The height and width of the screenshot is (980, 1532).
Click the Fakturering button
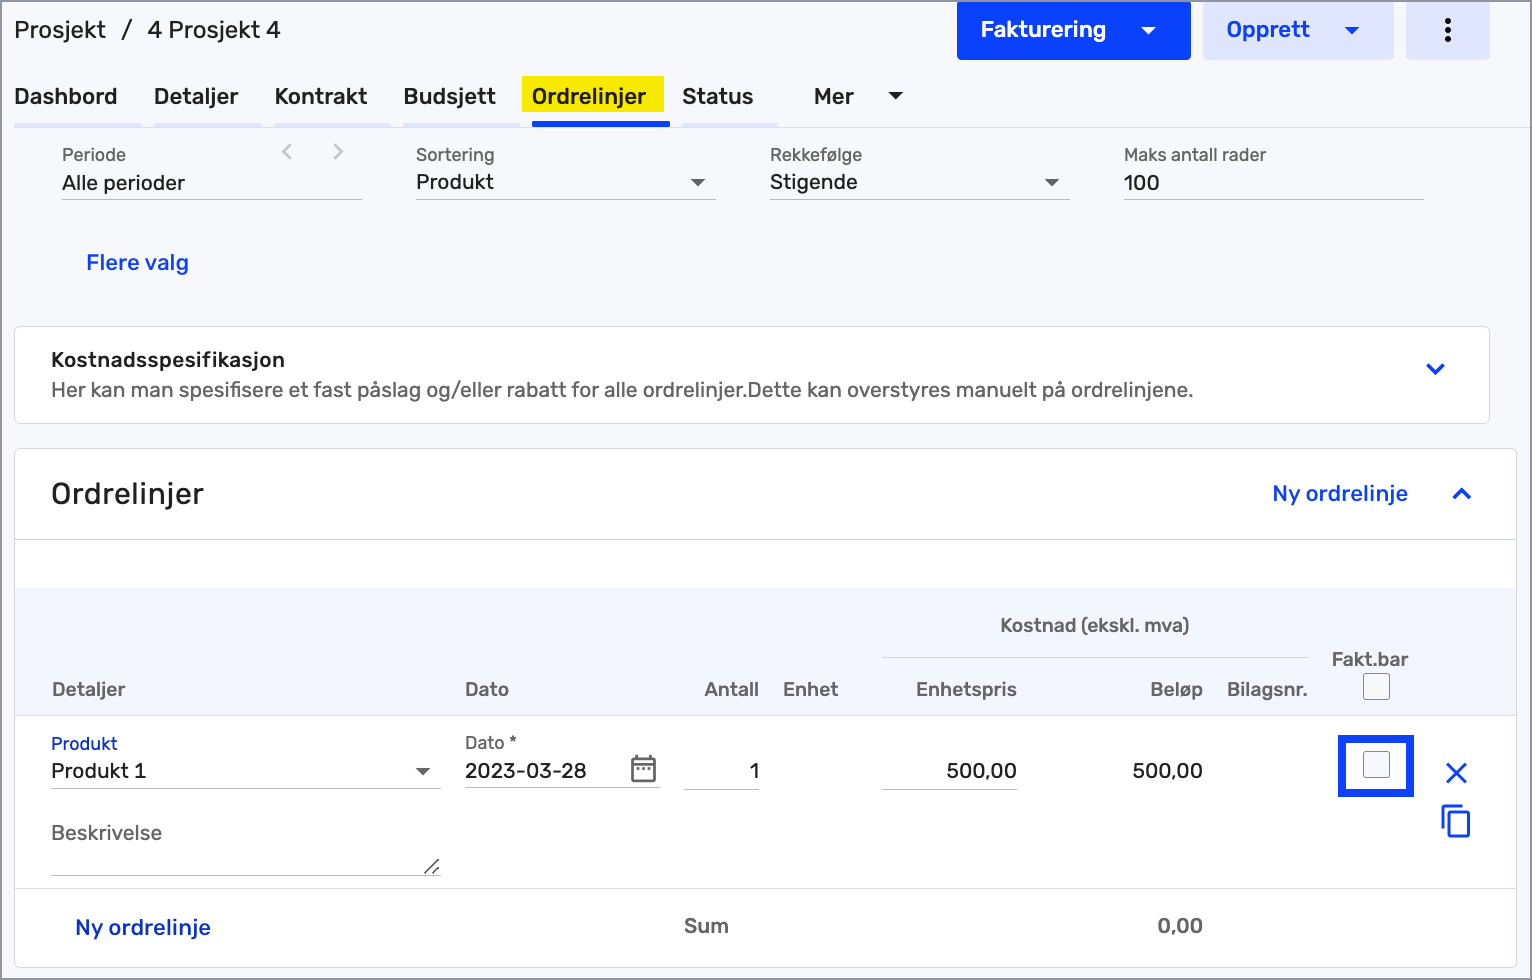click(x=1043, y=30)
